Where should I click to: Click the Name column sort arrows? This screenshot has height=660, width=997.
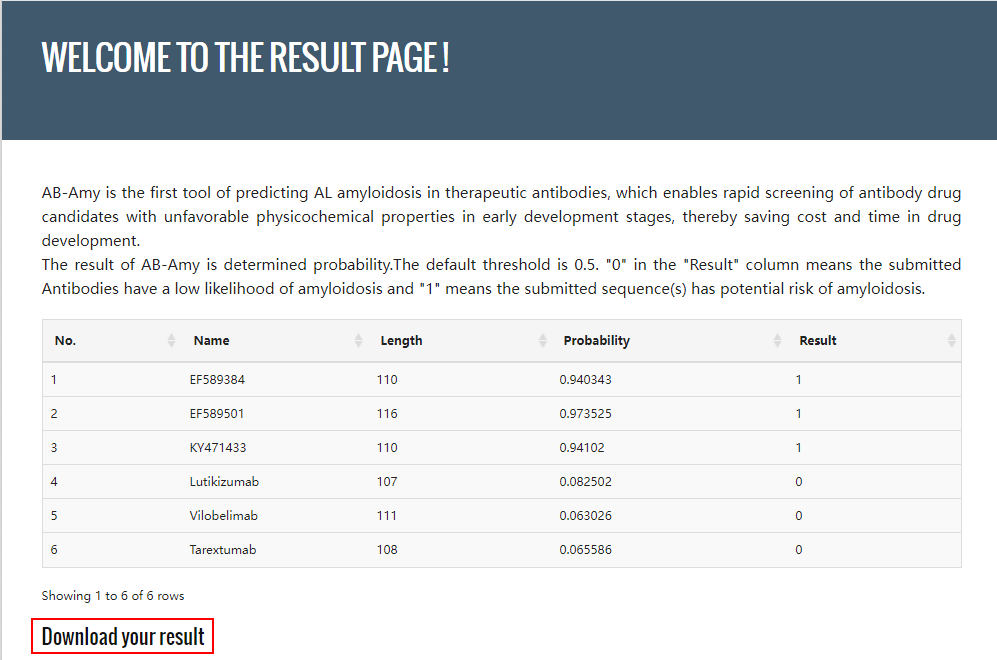tap(358, 341)
